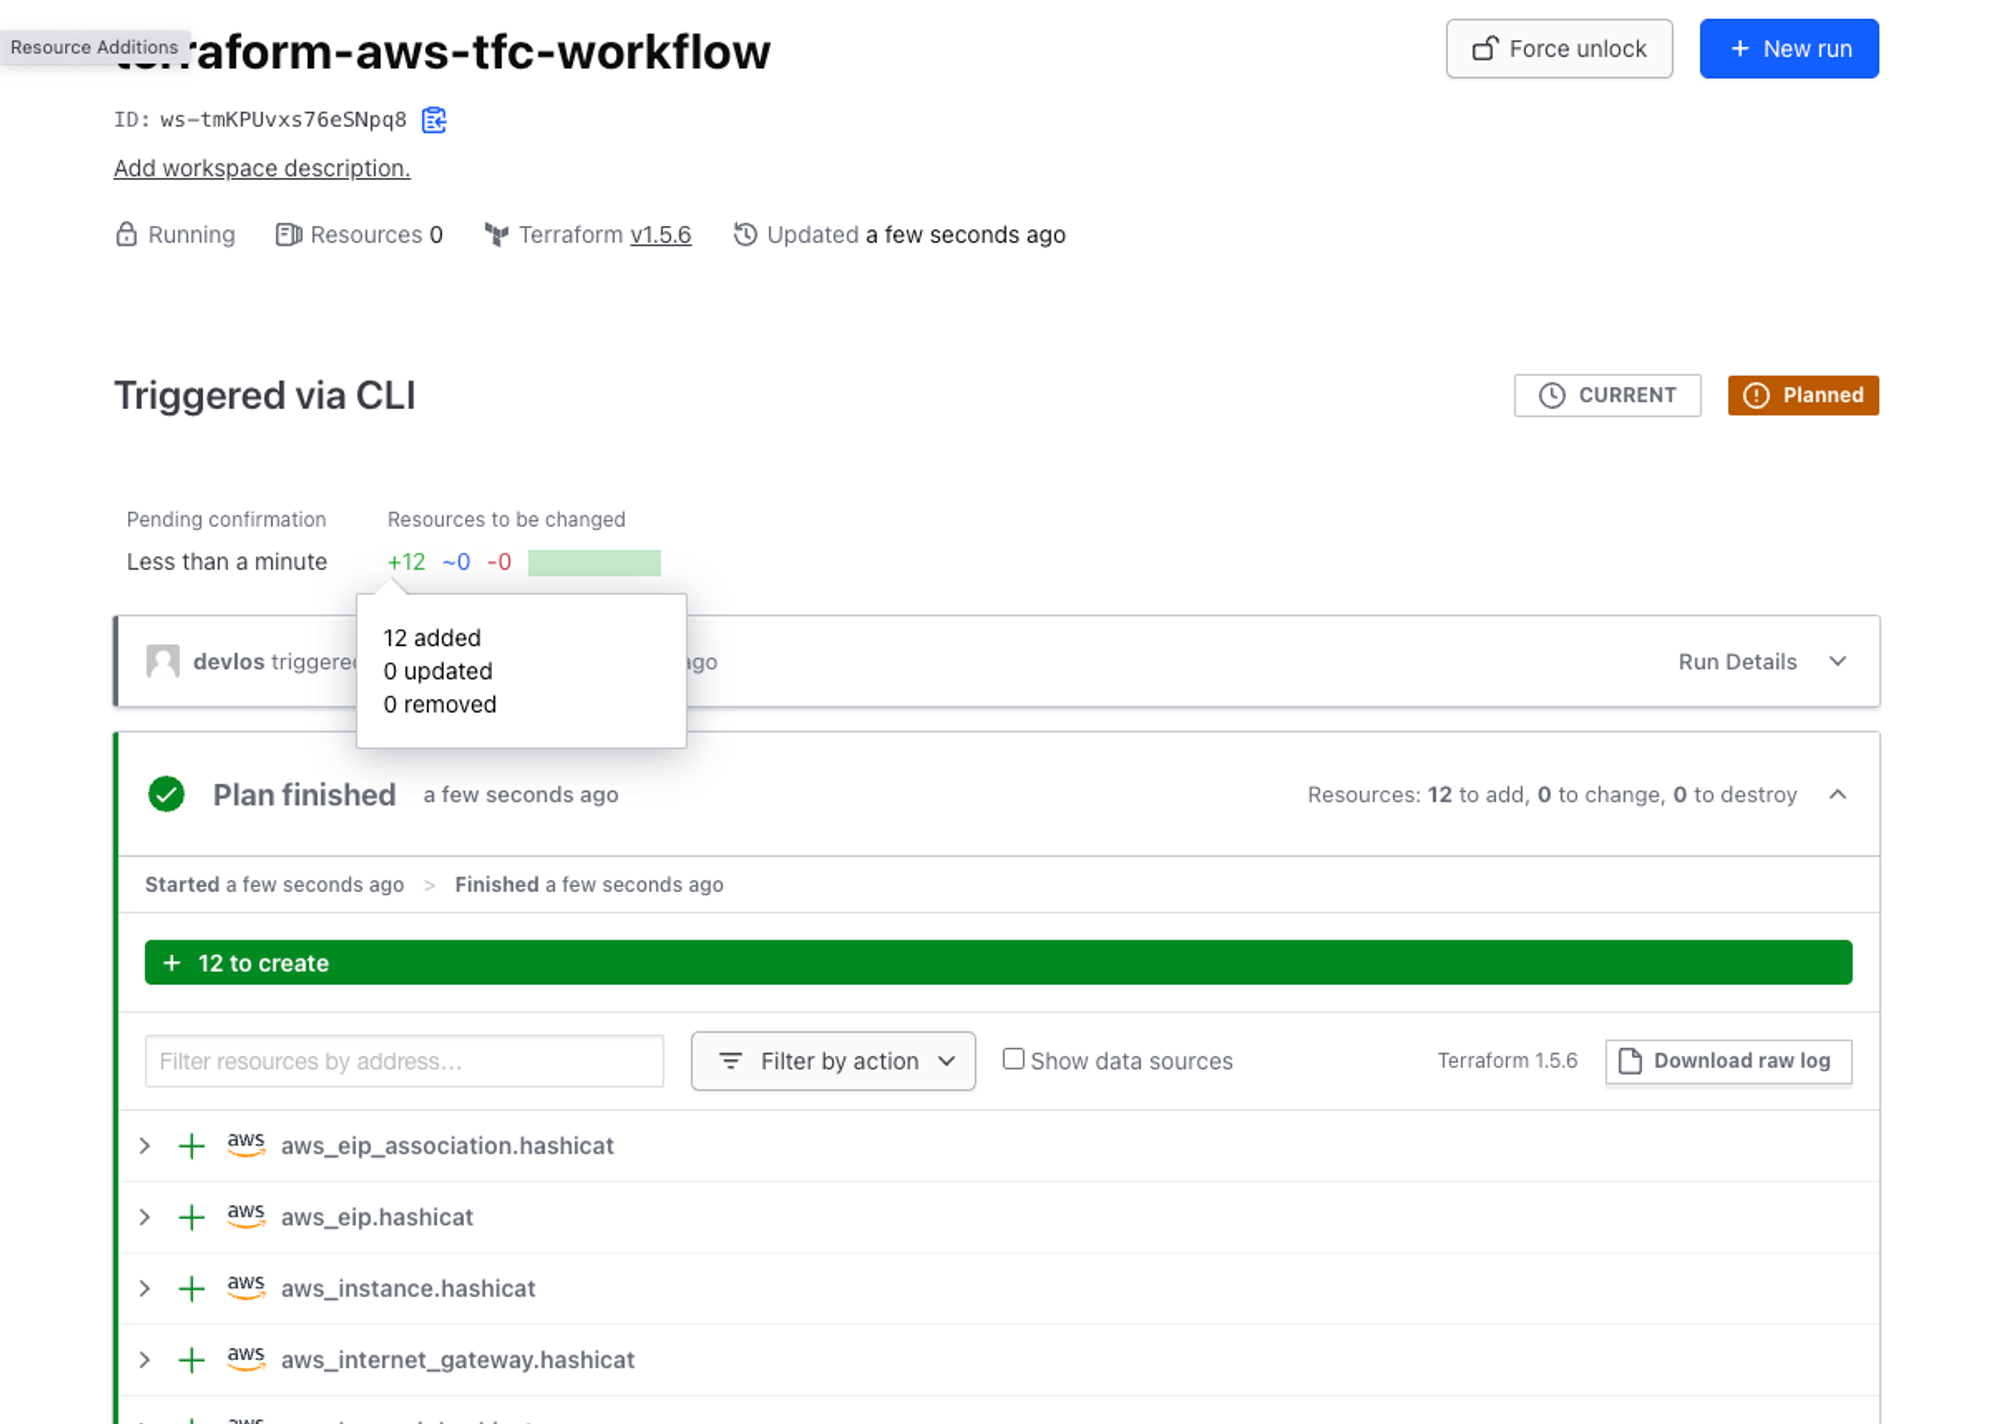This screenshot has height=1424, width=2000.
Task: Open the Filter by action dropdown
Action: [833, 1061]
